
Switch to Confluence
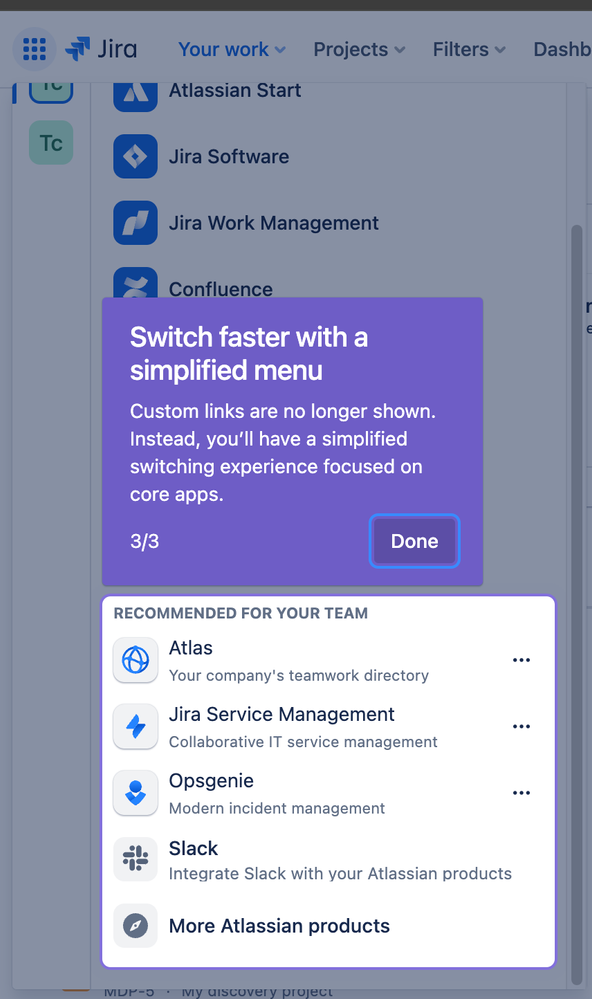coord(220,289)
